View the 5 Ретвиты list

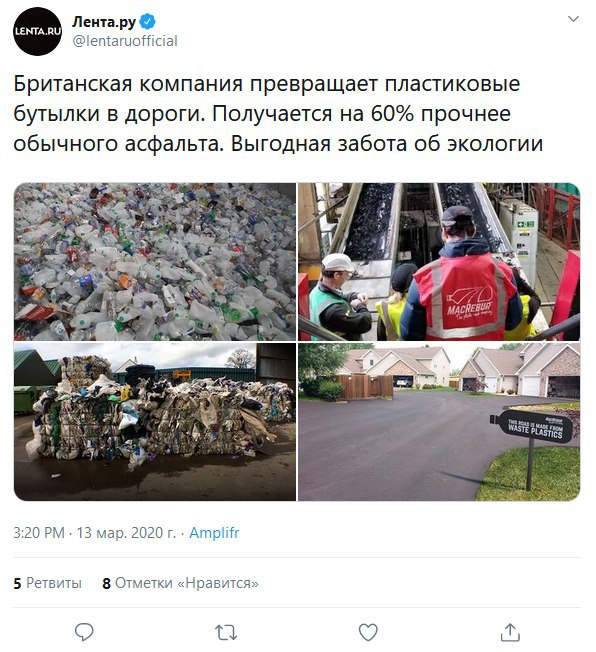click(47, 583)
